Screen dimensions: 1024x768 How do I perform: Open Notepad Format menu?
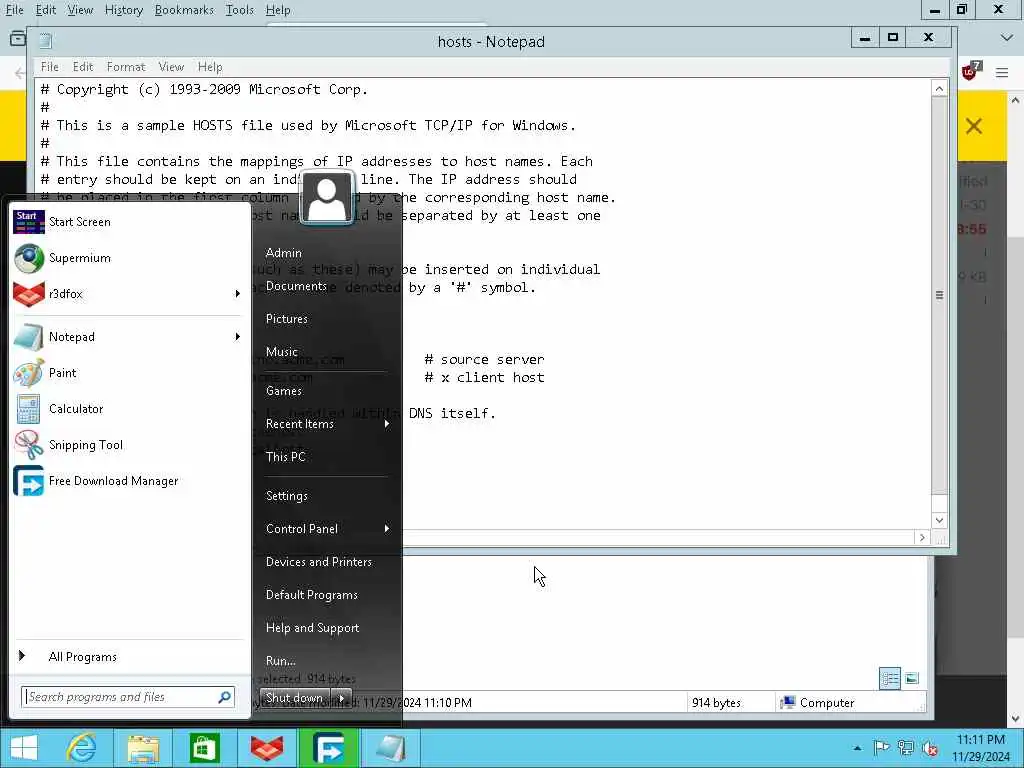point(126,67)
